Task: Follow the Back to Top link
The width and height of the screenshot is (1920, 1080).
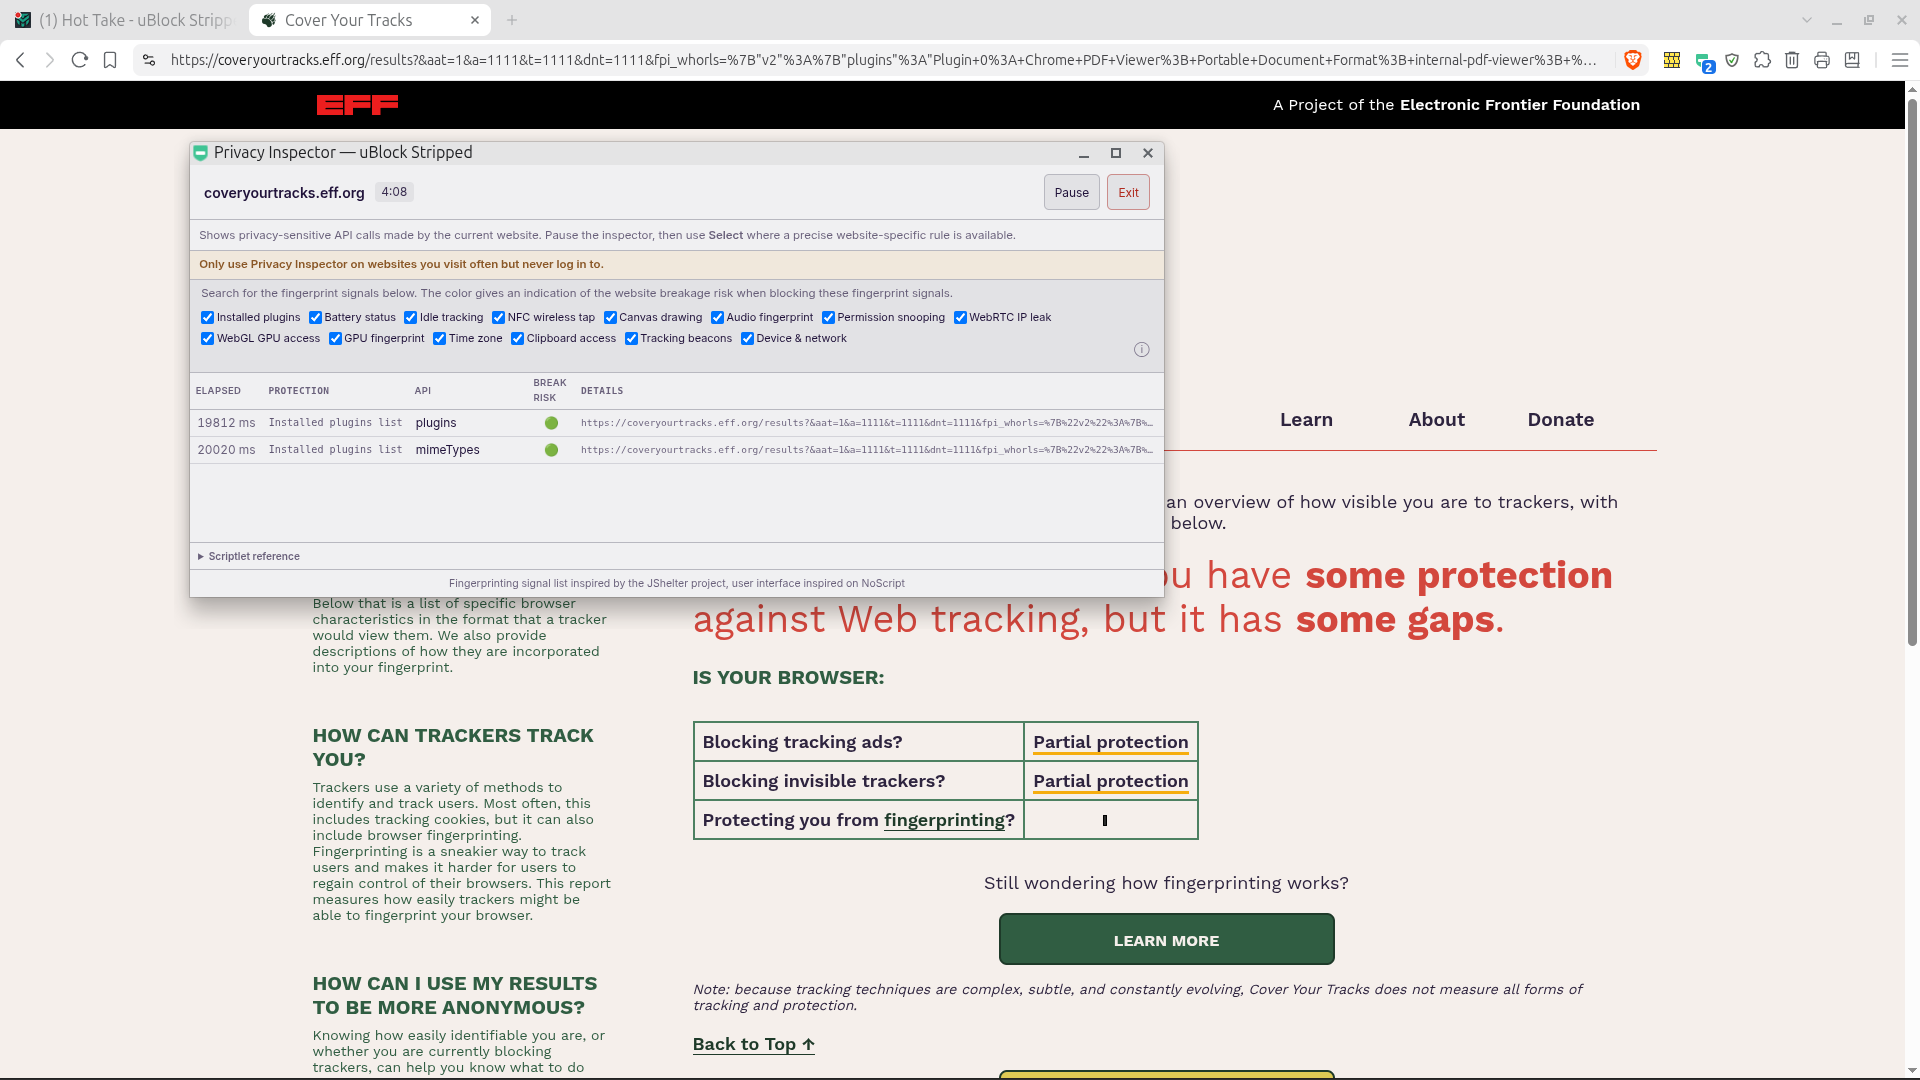Action: [x=753, y=1044]
